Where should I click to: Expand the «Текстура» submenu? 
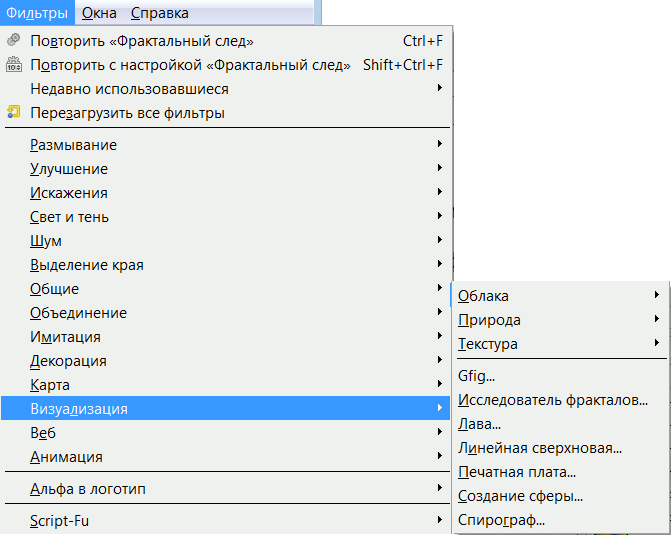coord(488,344)
